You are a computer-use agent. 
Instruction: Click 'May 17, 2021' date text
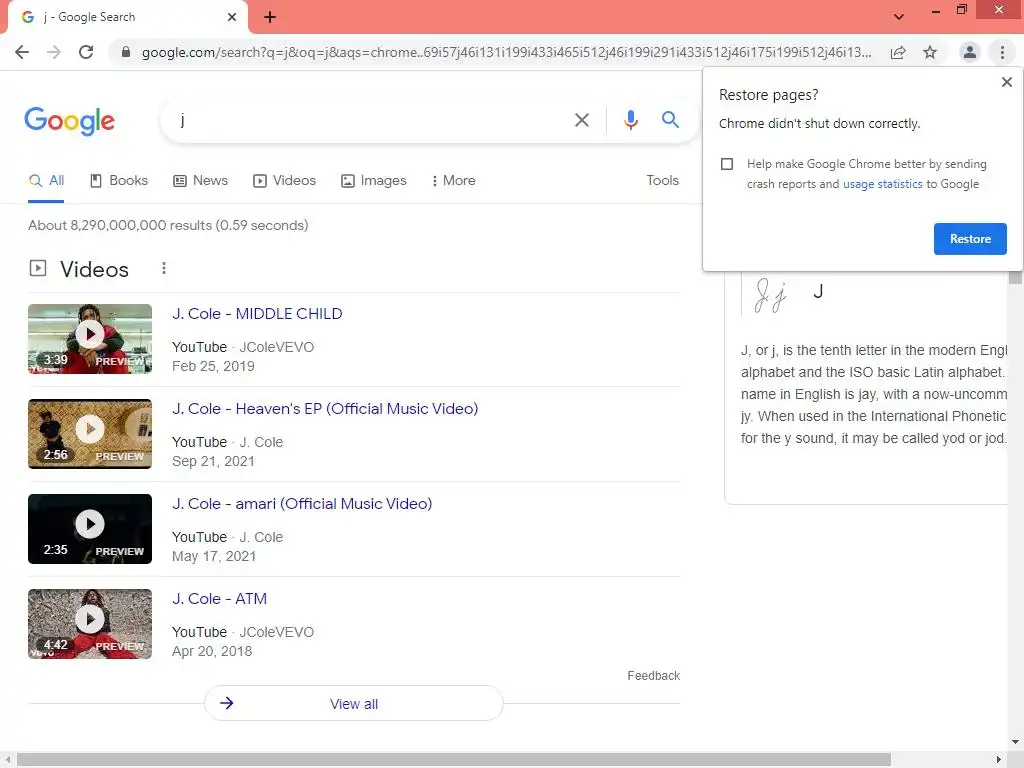(214, 556)
